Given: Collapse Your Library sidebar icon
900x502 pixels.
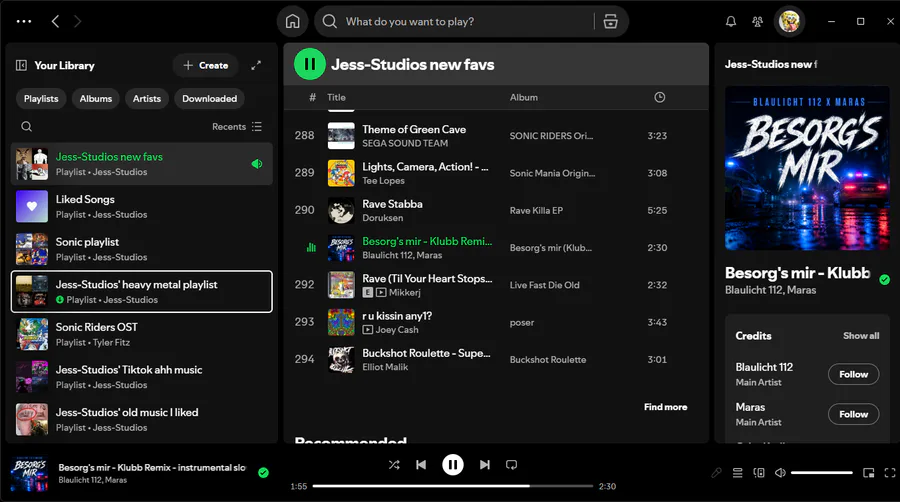Looking at the screenshot, I should click(21, 65).
